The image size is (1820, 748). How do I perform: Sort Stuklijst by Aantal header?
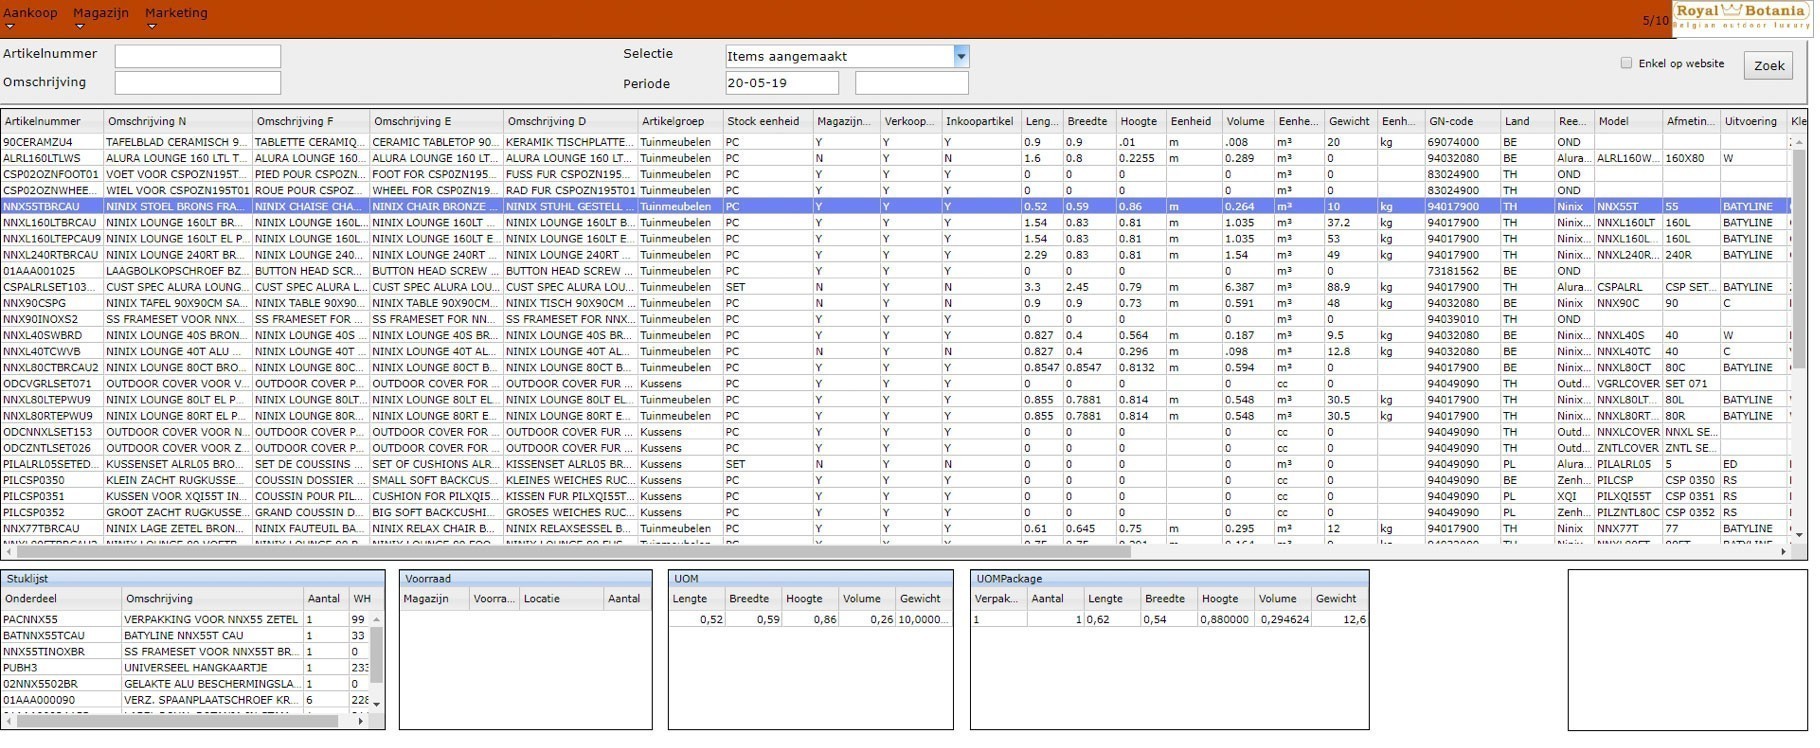click(x=325, y=599)
